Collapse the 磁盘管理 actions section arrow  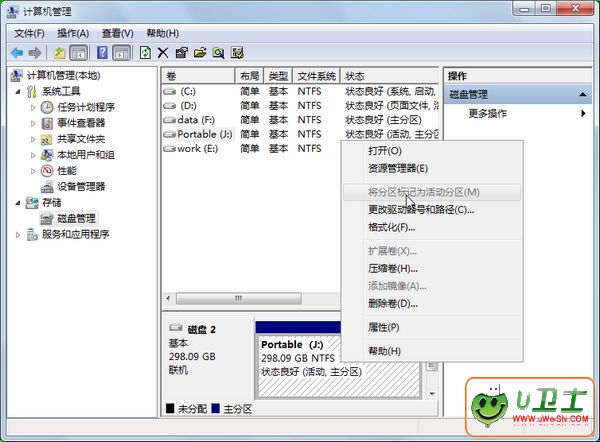click(x=582, y=94)
